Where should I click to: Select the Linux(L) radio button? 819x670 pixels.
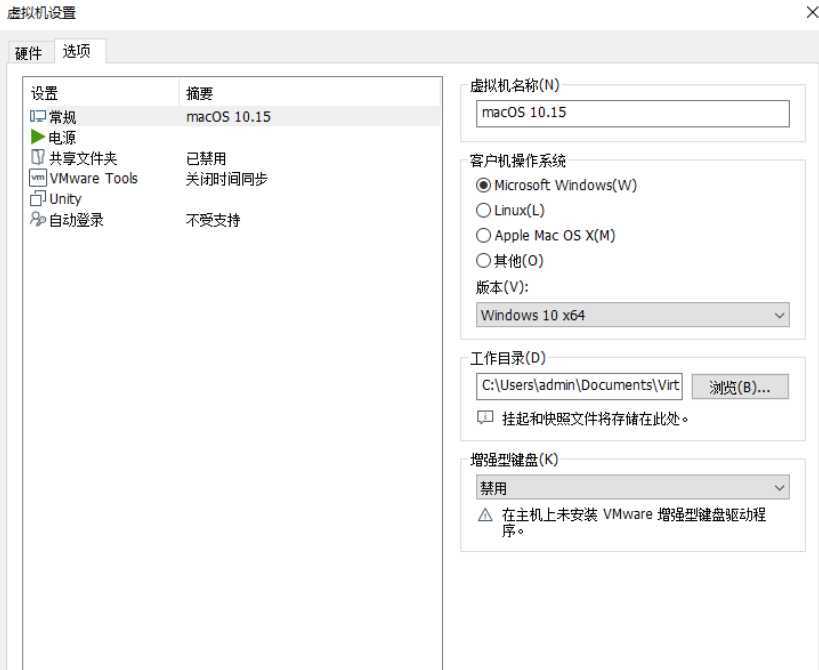483,210
